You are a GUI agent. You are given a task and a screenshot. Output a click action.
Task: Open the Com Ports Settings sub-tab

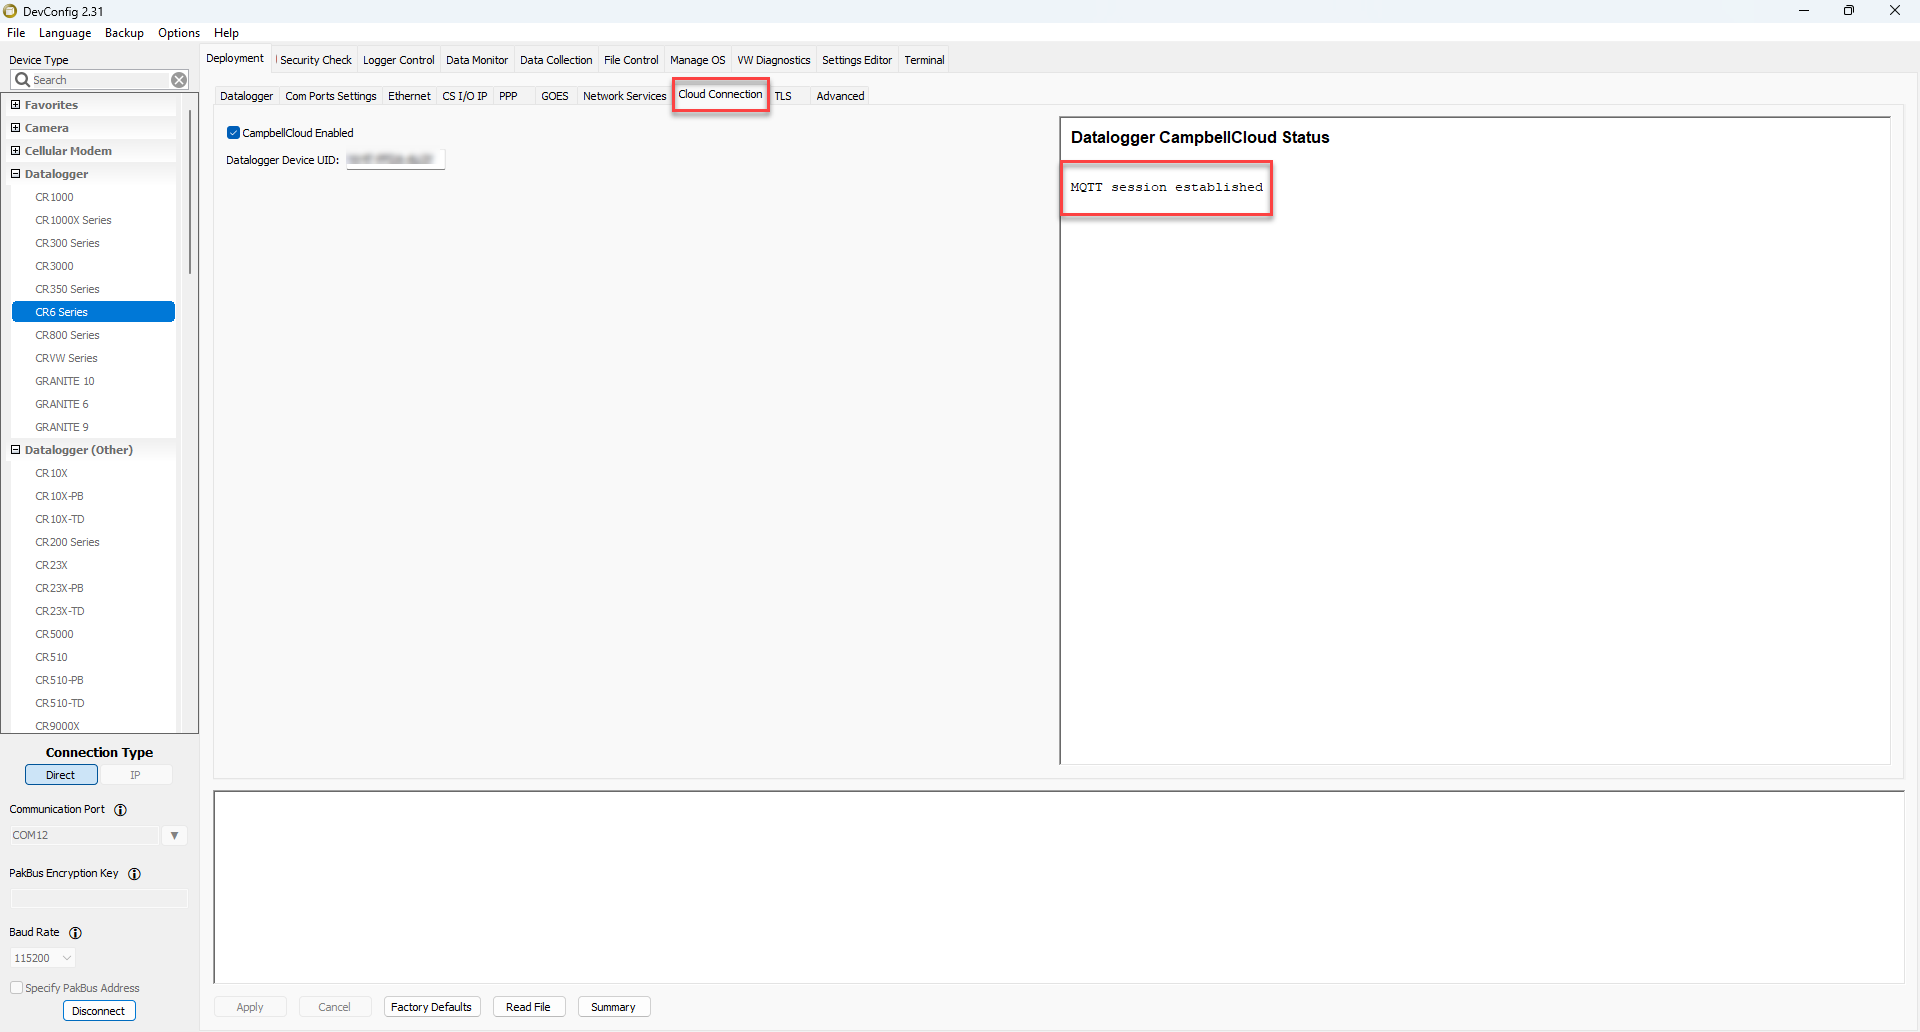click(x=331, y=96)
